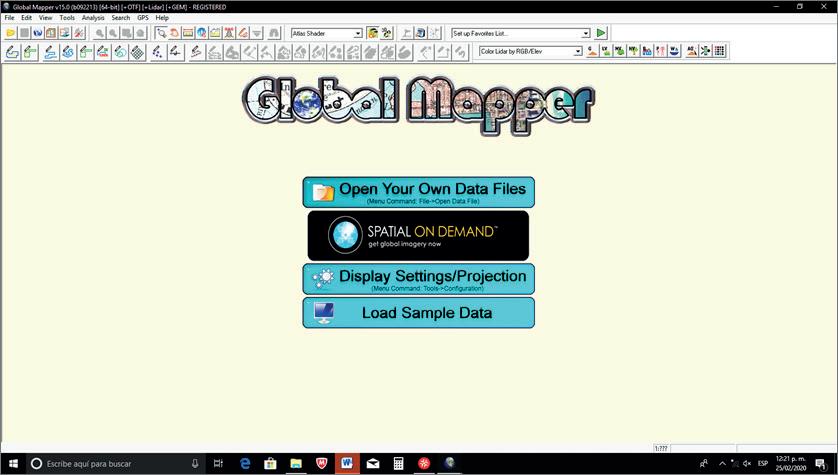Click the 1:??? scale in status bar

coord(661,449)
